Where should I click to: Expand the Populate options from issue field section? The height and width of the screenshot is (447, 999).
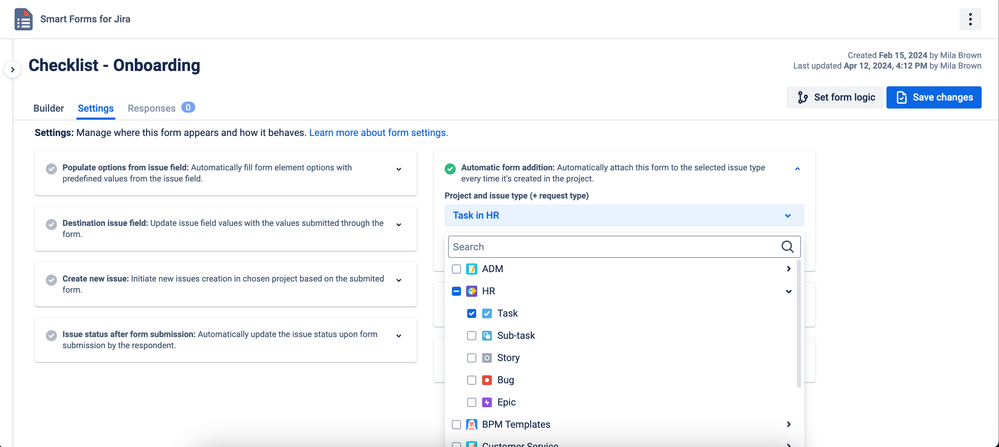pos(399,169)
